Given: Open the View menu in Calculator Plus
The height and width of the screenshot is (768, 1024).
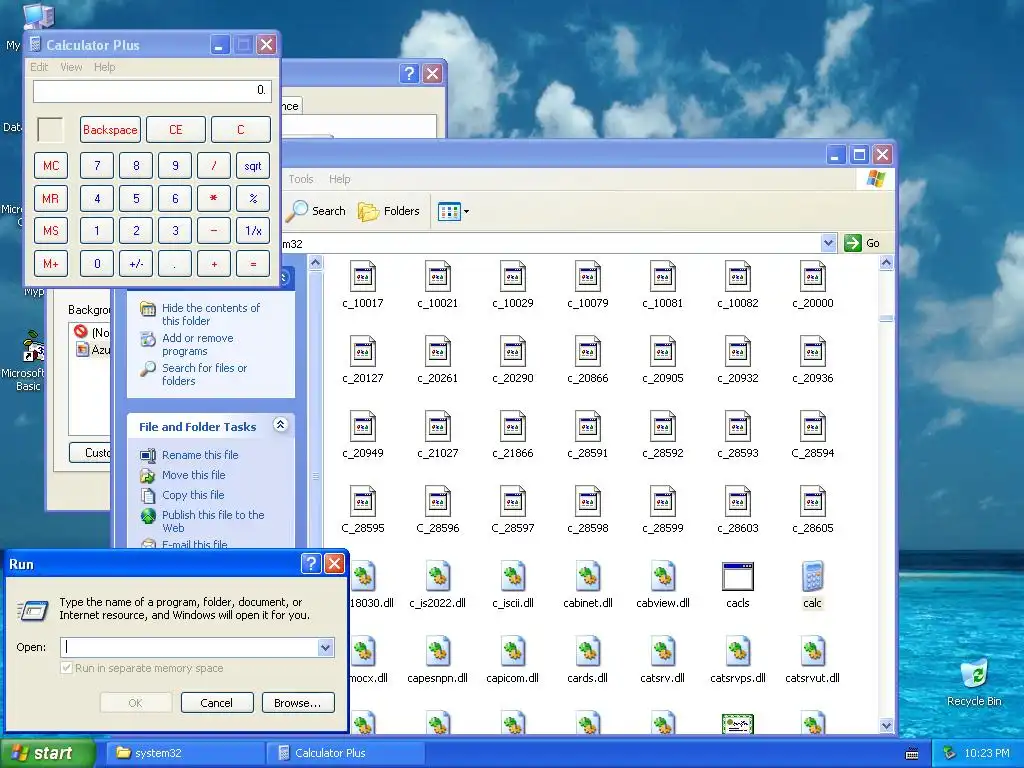Looking at the screenshot, I should coord(71,67).
